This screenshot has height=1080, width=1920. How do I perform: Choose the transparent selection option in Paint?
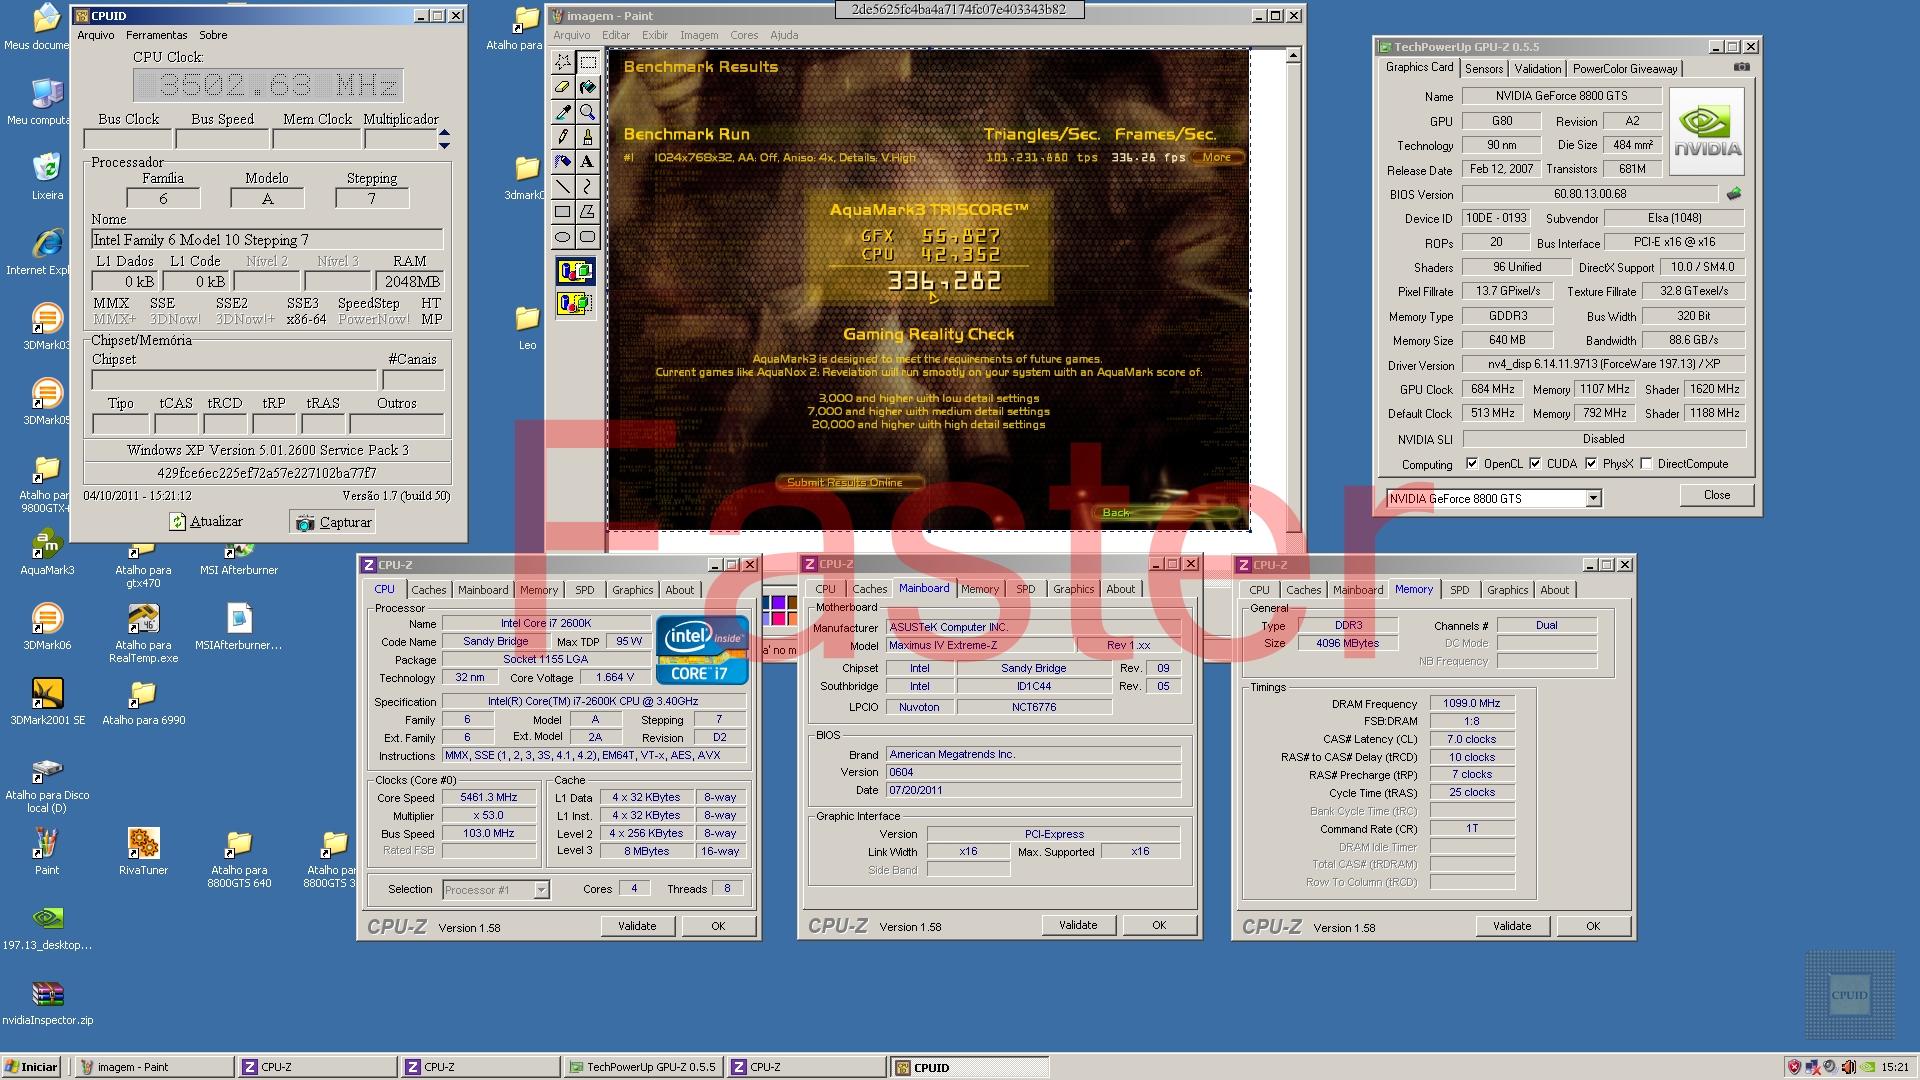(x=575, y=302)
